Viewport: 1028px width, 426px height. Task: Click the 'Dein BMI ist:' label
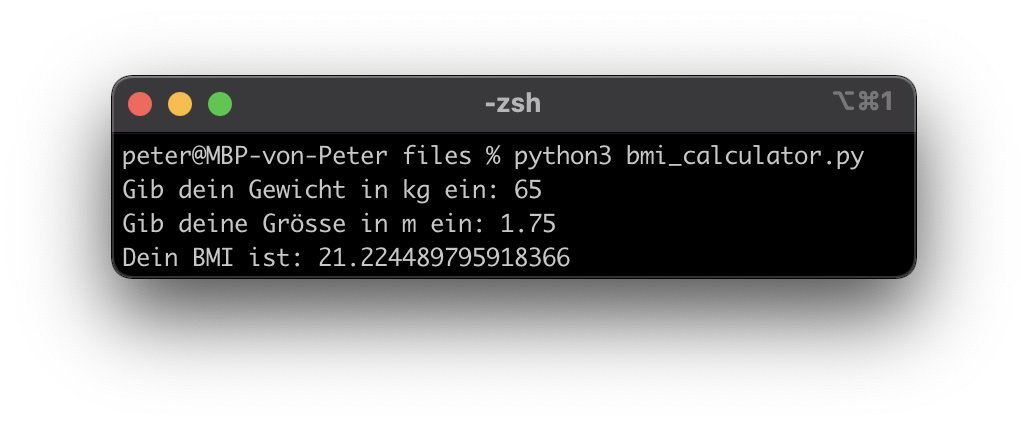point(213,258)
